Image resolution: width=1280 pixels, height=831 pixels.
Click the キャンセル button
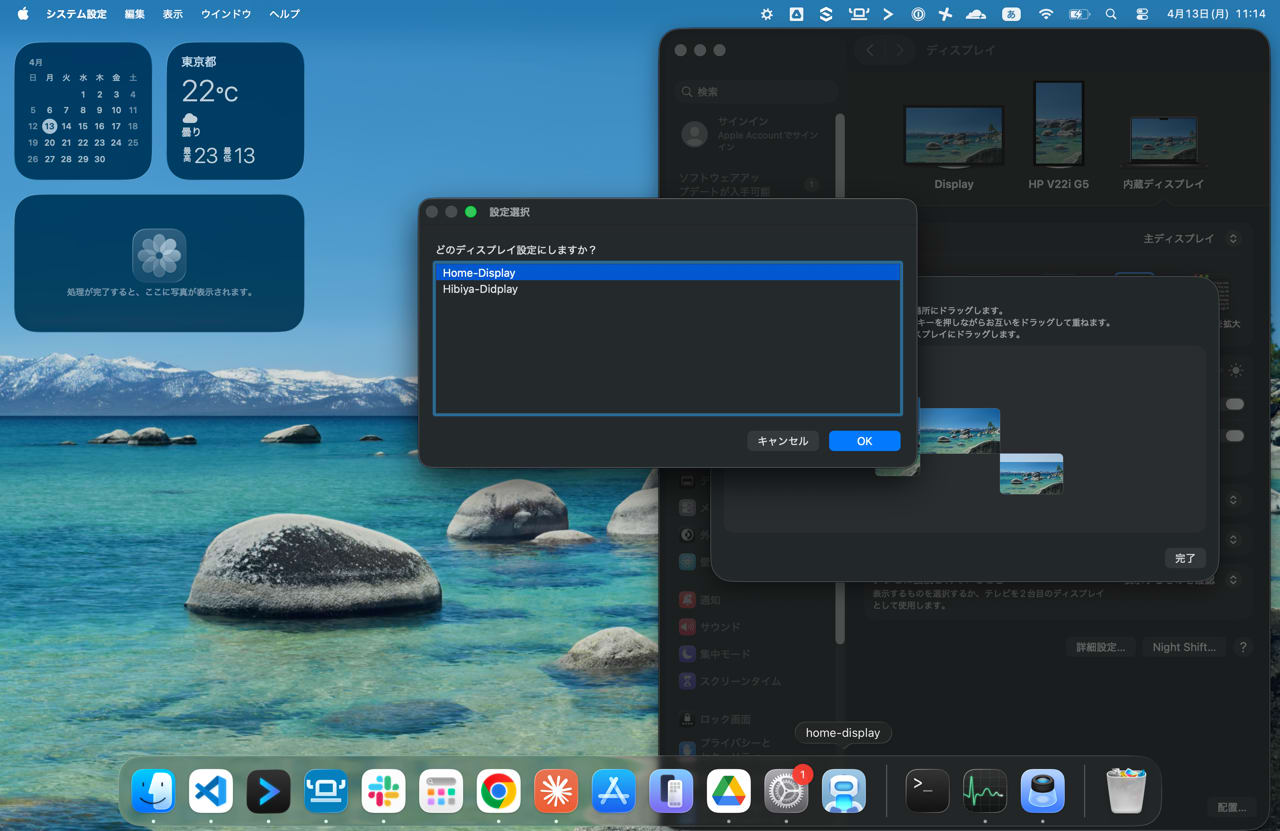pos(783,441)
